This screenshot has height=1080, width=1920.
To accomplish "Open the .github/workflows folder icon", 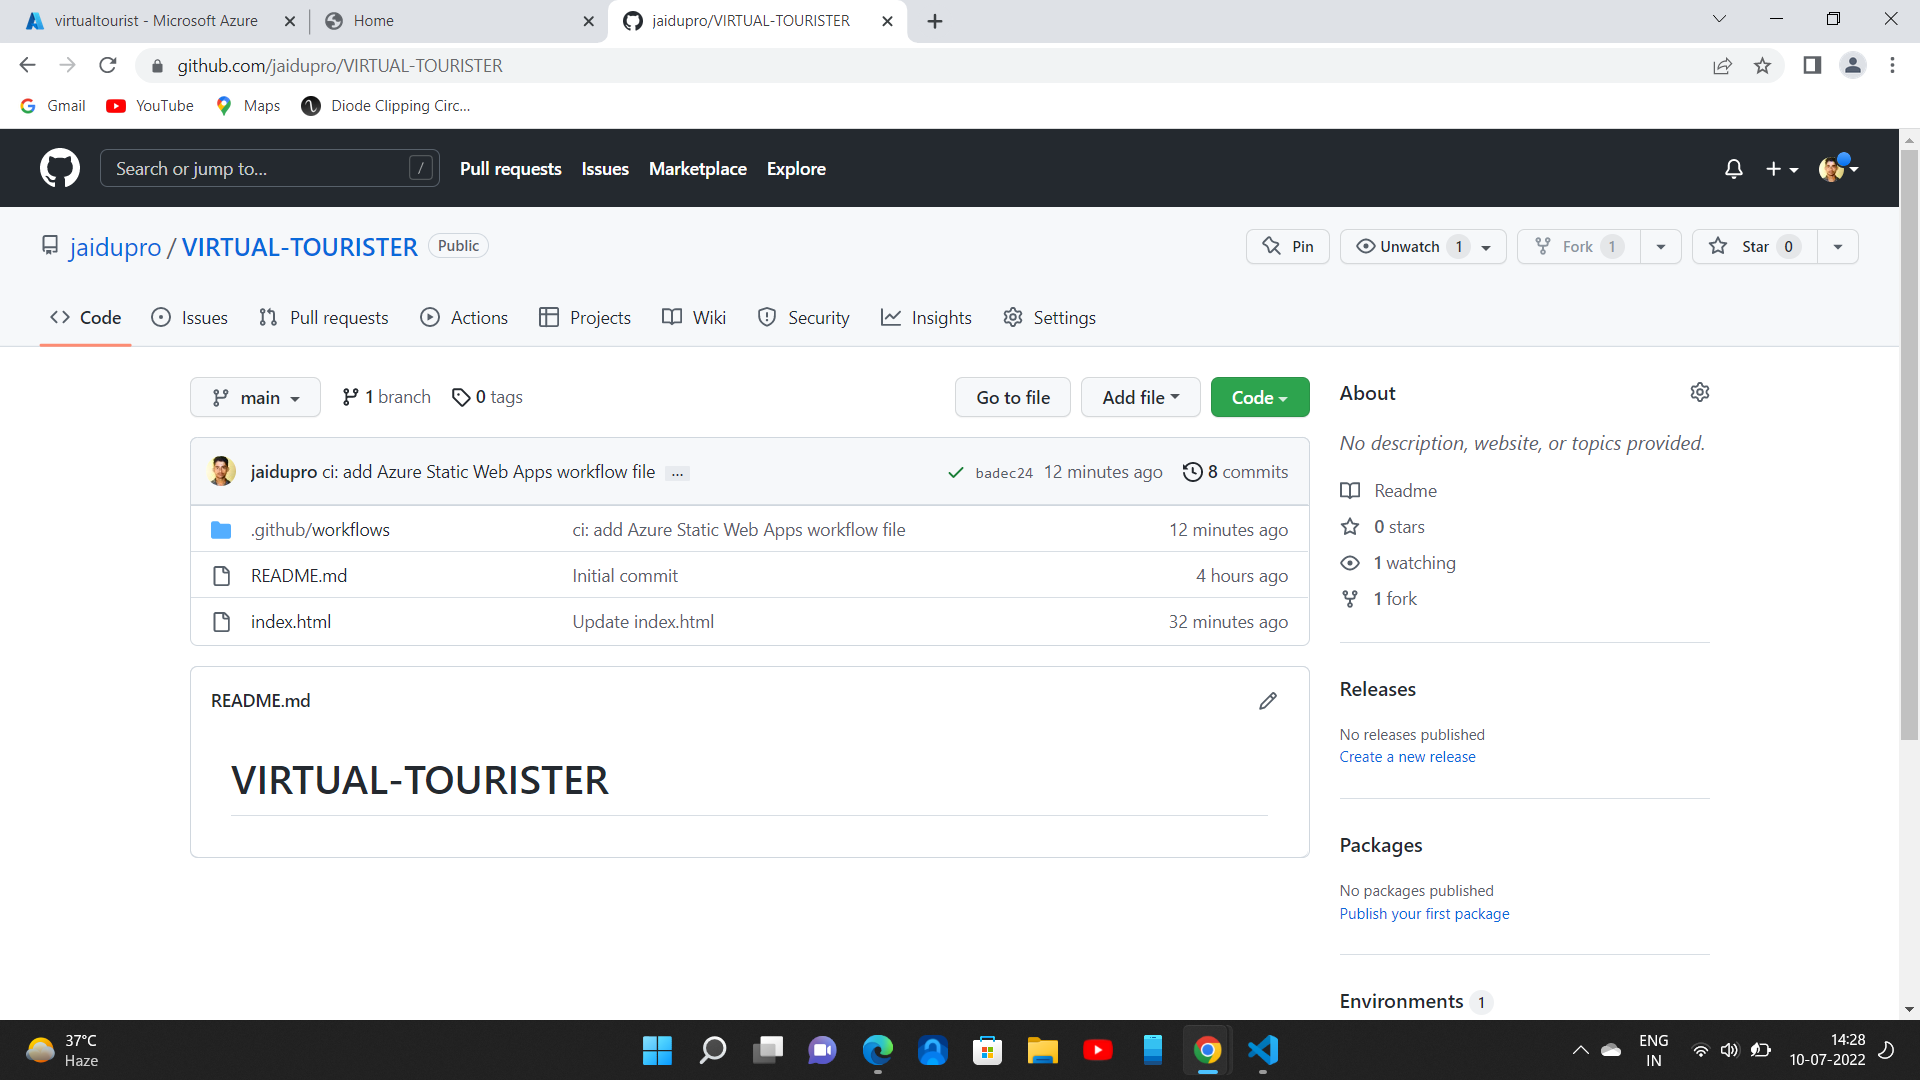I will [x=221, y=529].
